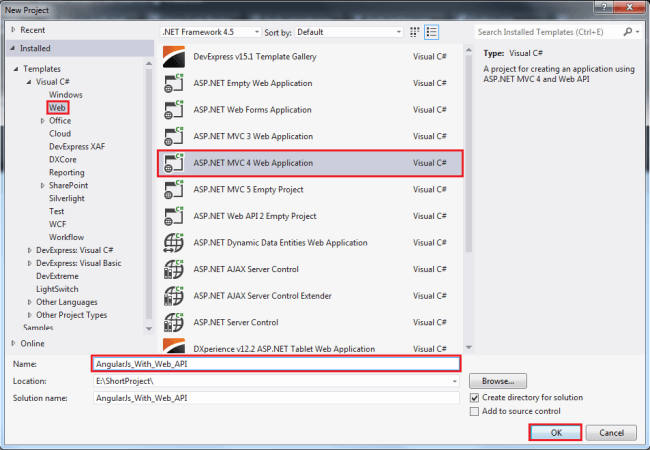The width and height of the screenshot is (650, 450).
Task: Select the DevExpress XAF category
Action: coord(77,146)
